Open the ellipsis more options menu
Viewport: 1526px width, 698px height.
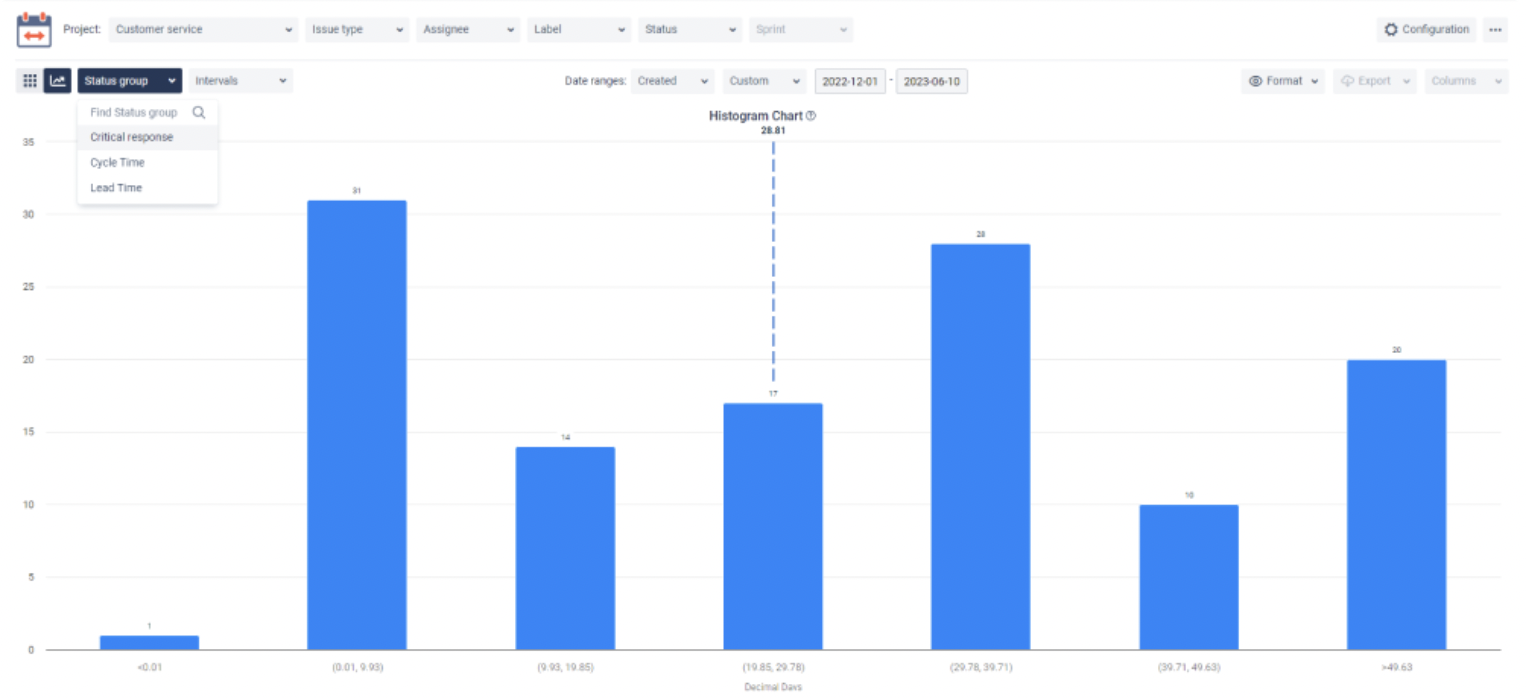click(x=1497, y=29)
